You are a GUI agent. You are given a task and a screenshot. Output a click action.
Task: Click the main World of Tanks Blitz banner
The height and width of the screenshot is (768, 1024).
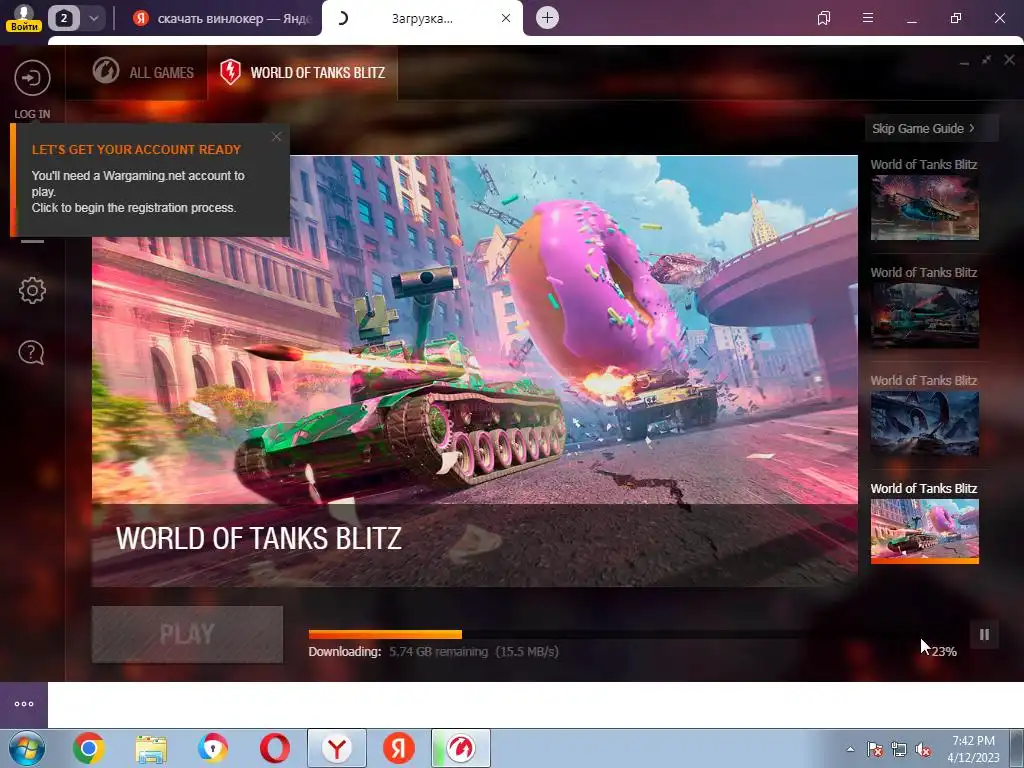475,371
